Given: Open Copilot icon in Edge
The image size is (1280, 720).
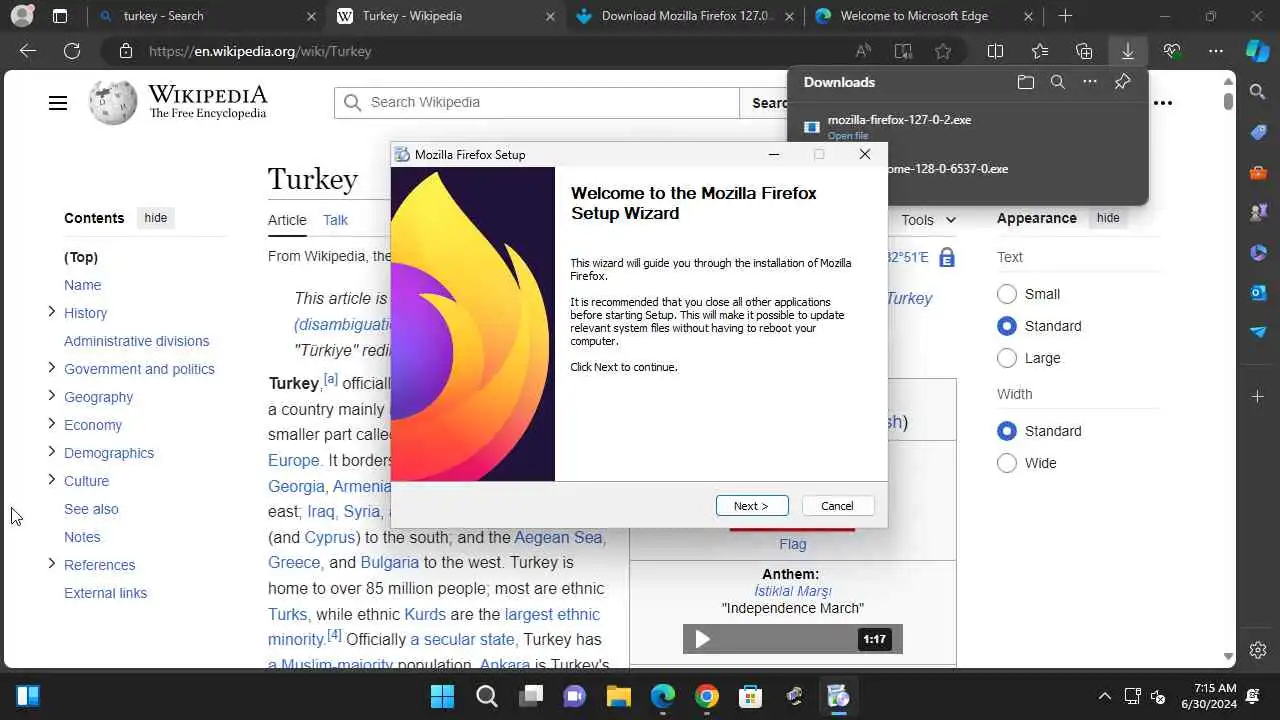Looking at the screenshot, I should point(1257,51).
